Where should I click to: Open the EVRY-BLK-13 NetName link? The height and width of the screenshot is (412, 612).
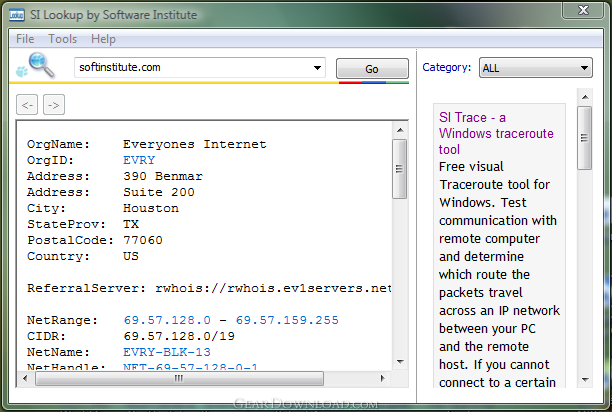(167, 352)
